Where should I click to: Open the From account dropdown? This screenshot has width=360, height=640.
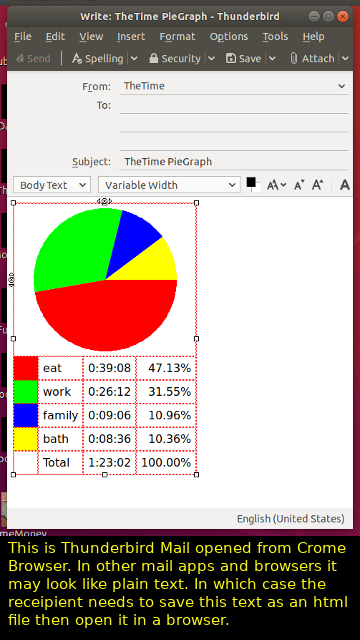(234, 86)
